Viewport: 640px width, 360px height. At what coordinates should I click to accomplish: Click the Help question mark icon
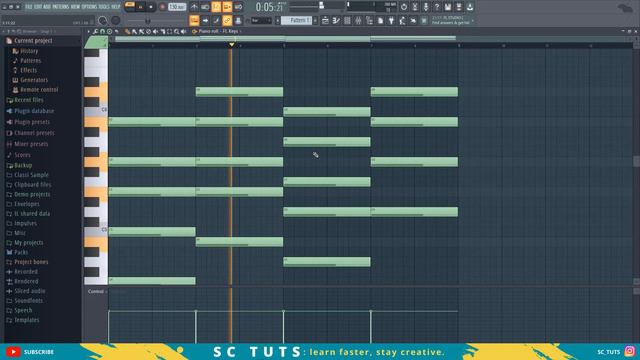pos(437,7)
